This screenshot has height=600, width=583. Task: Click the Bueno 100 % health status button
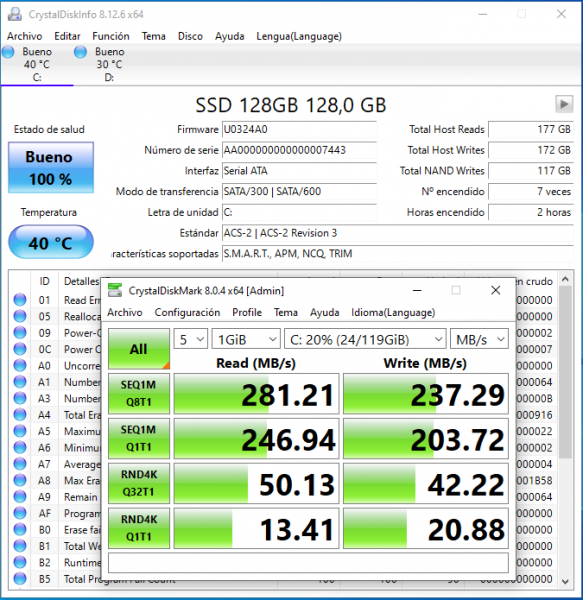coord(51,168)
